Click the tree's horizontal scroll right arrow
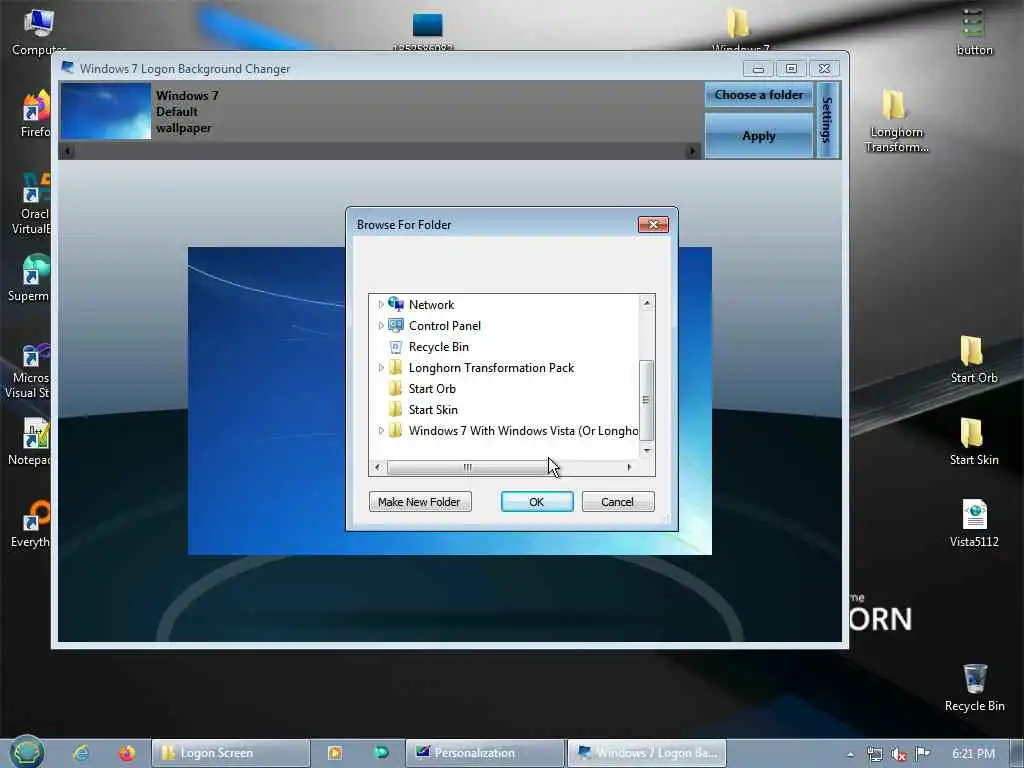 click(629, 467)
